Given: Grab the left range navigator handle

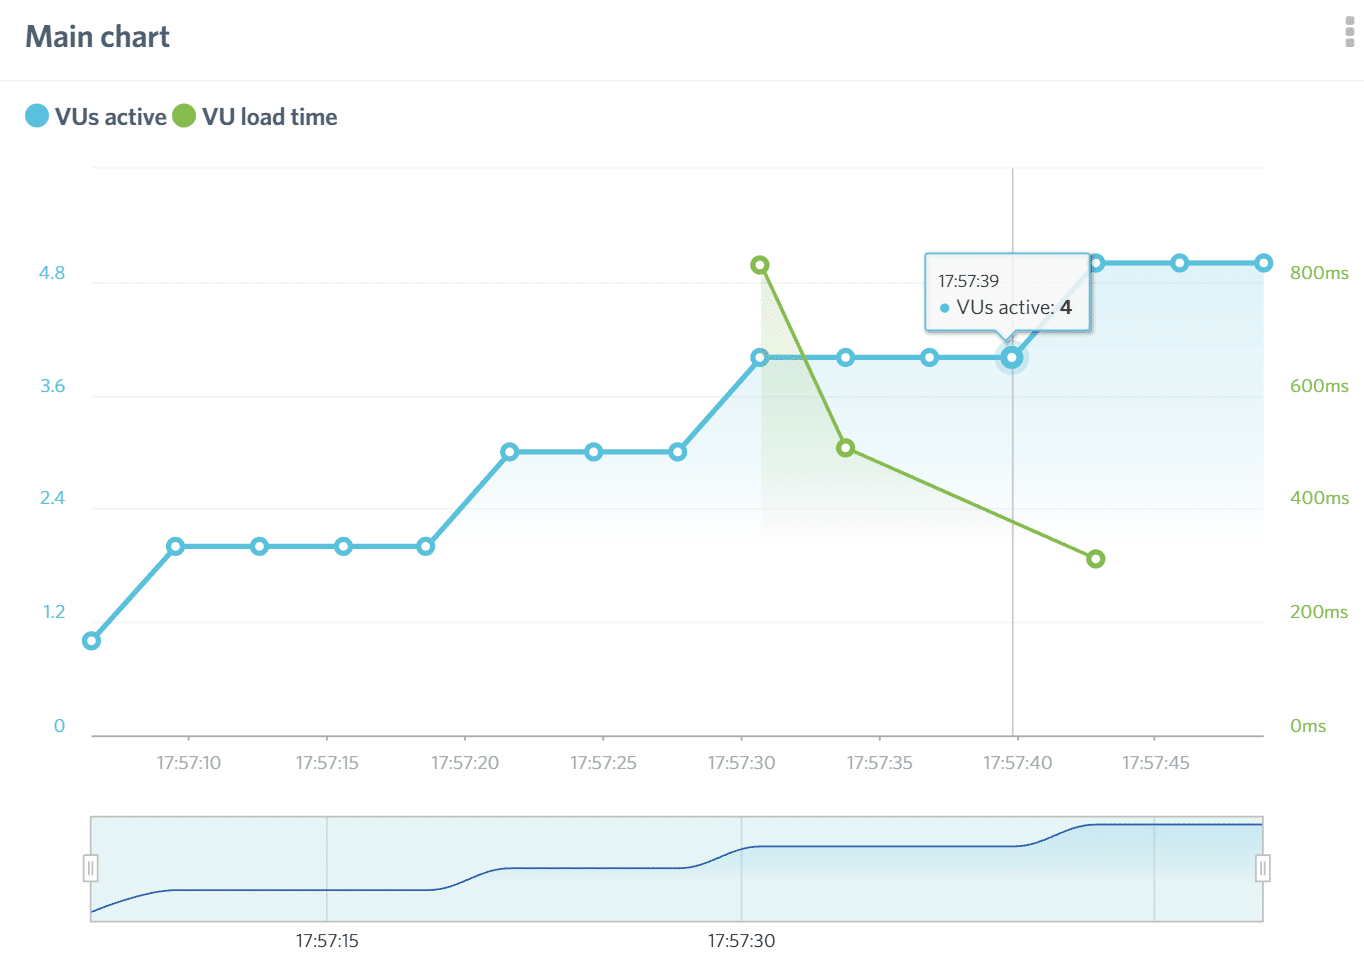Looking at the screenshot, I should tap(91, 868).
